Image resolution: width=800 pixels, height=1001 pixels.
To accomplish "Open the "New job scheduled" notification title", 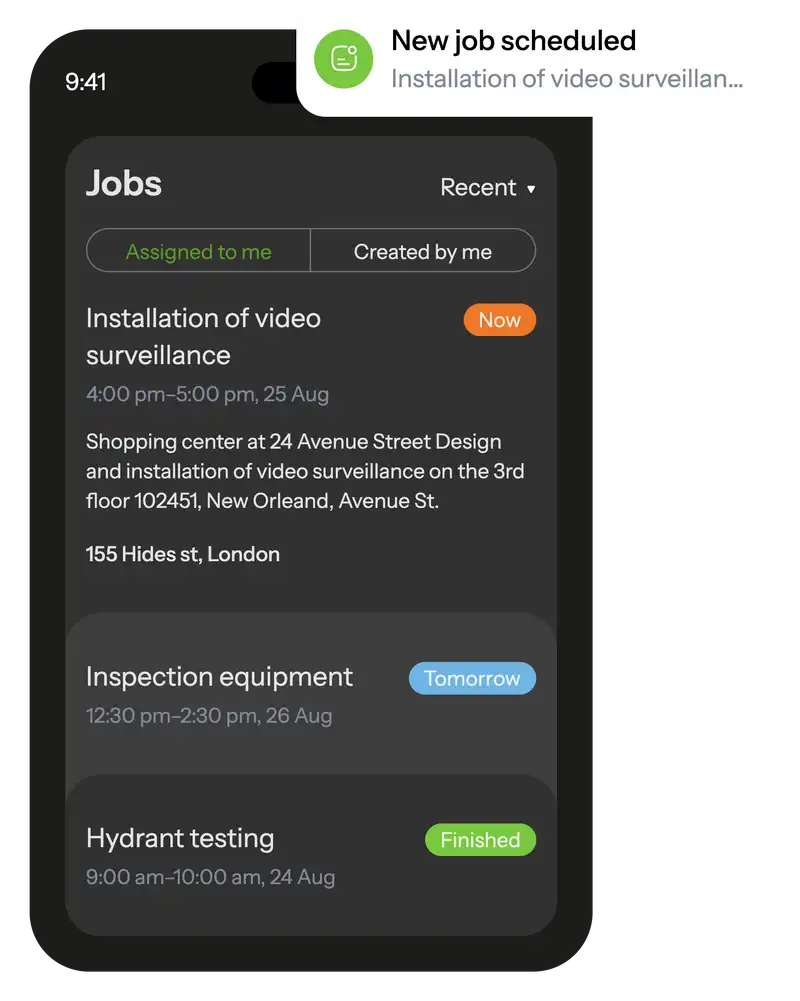I will pos(513,41).
